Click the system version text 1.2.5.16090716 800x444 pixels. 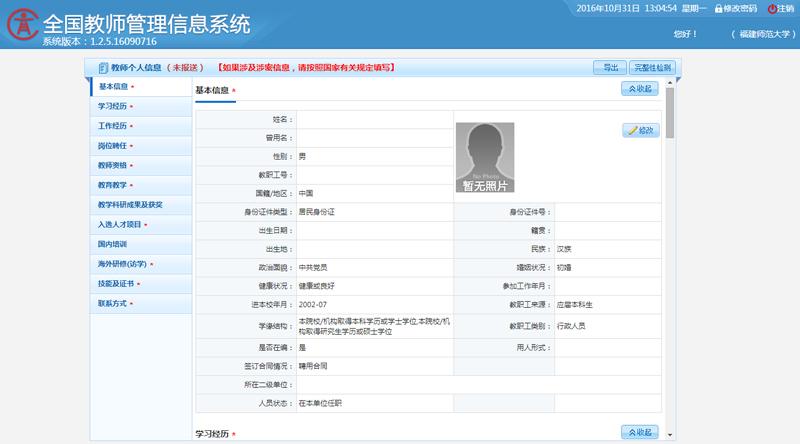pyautogui.click(x=123, y=41)
